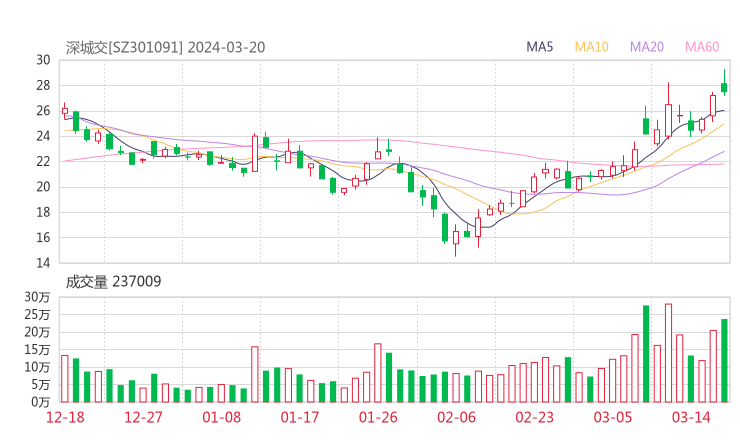Screen dimensions: 740x440
Task: Click the volume axis label 10万
Action: tap(37, 367)
